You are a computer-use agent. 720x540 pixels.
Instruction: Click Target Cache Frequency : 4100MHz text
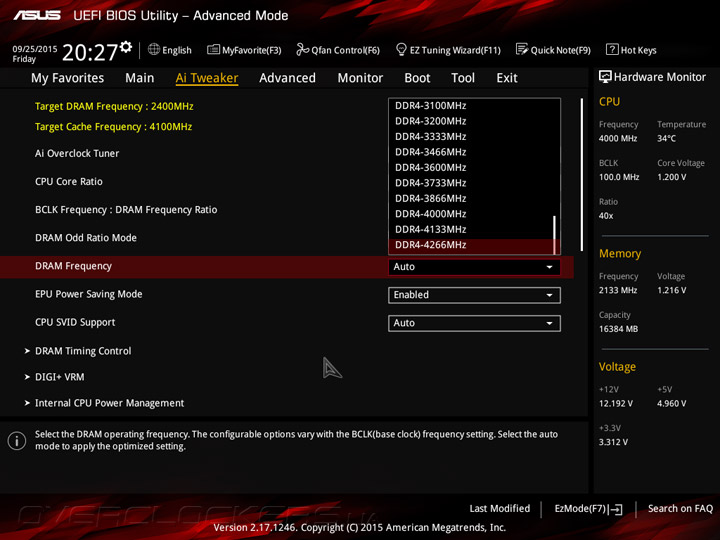[113, 127]
